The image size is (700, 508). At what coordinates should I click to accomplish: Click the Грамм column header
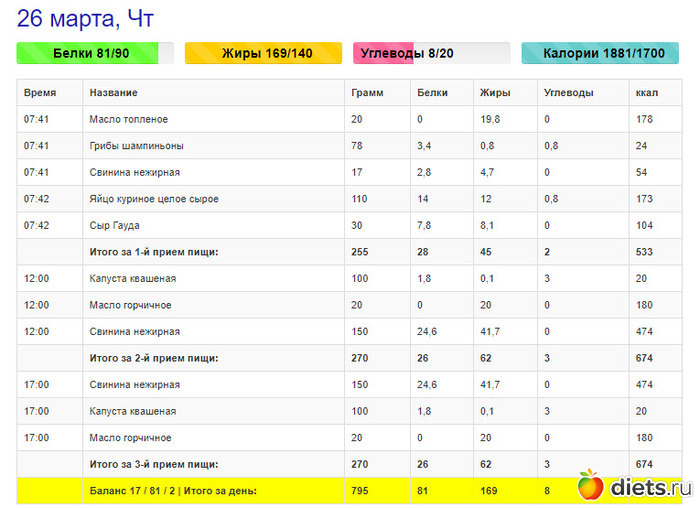pos(366,93)
